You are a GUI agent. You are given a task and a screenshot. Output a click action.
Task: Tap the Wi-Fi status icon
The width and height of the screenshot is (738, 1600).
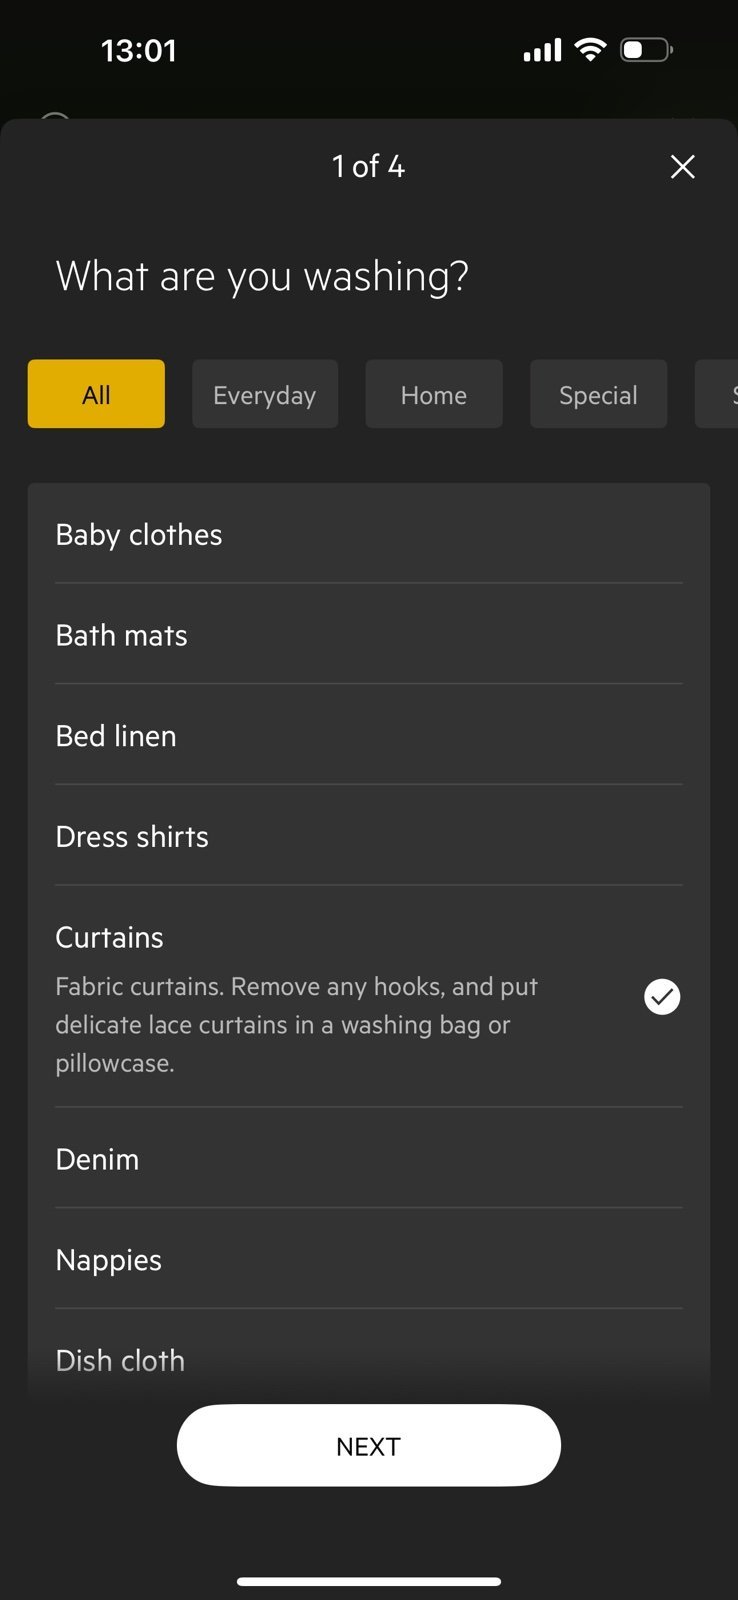click(591, 50)
